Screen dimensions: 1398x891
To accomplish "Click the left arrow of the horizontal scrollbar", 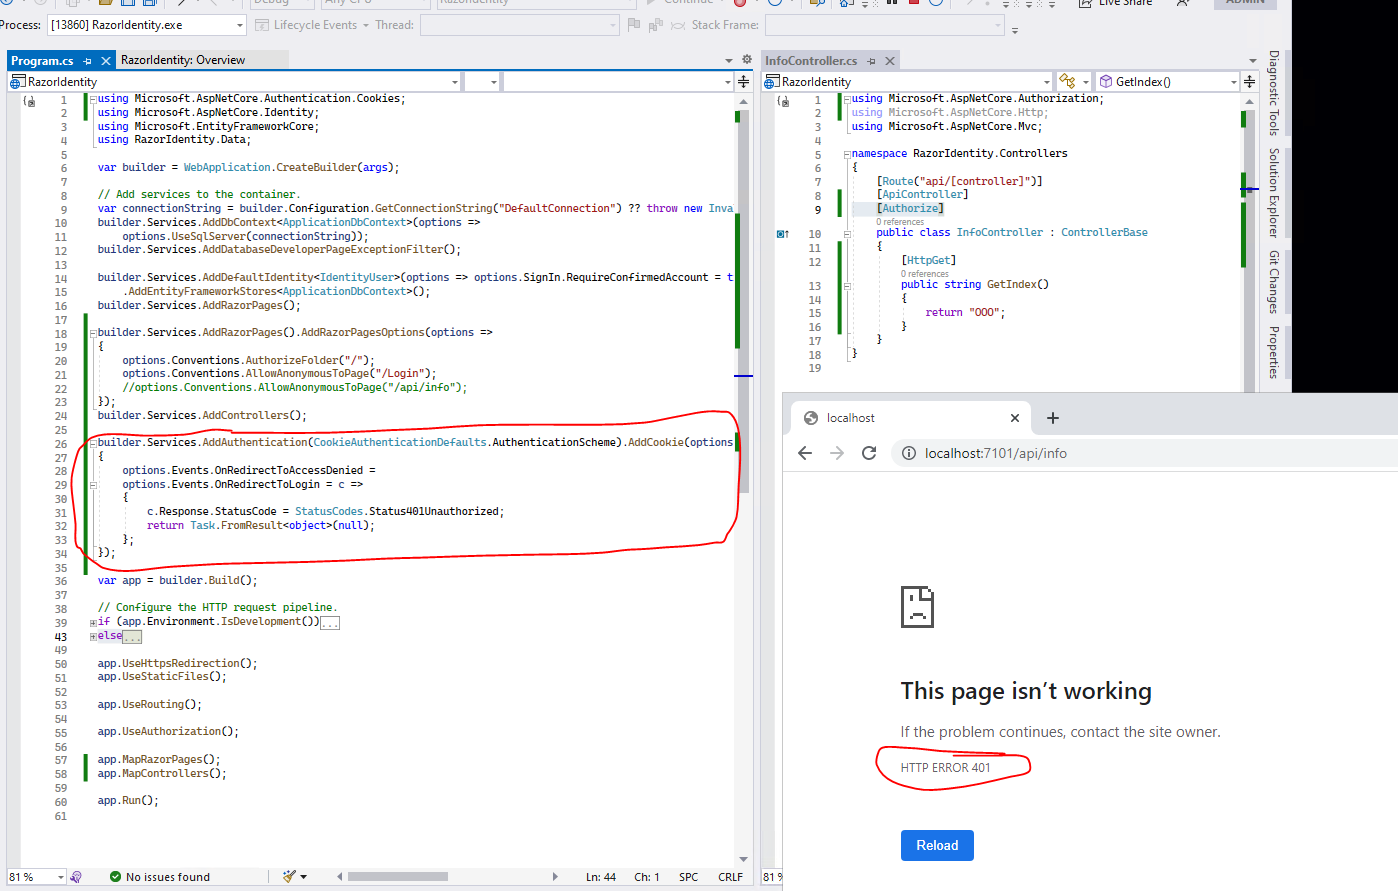I will pyautogui.click(x=340, y=877).
